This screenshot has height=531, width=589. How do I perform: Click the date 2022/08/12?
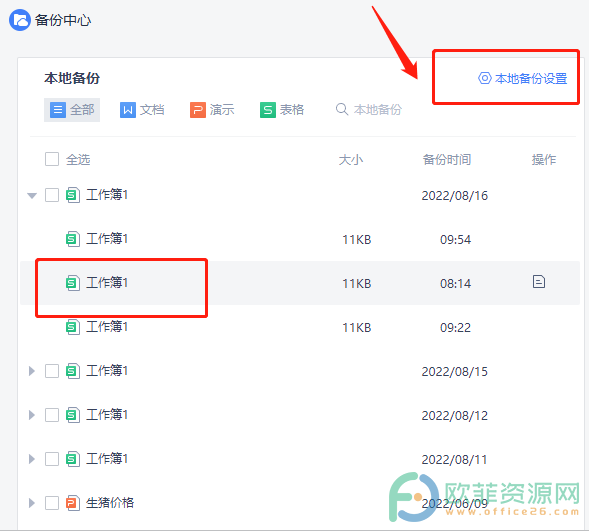click(455, 415)
